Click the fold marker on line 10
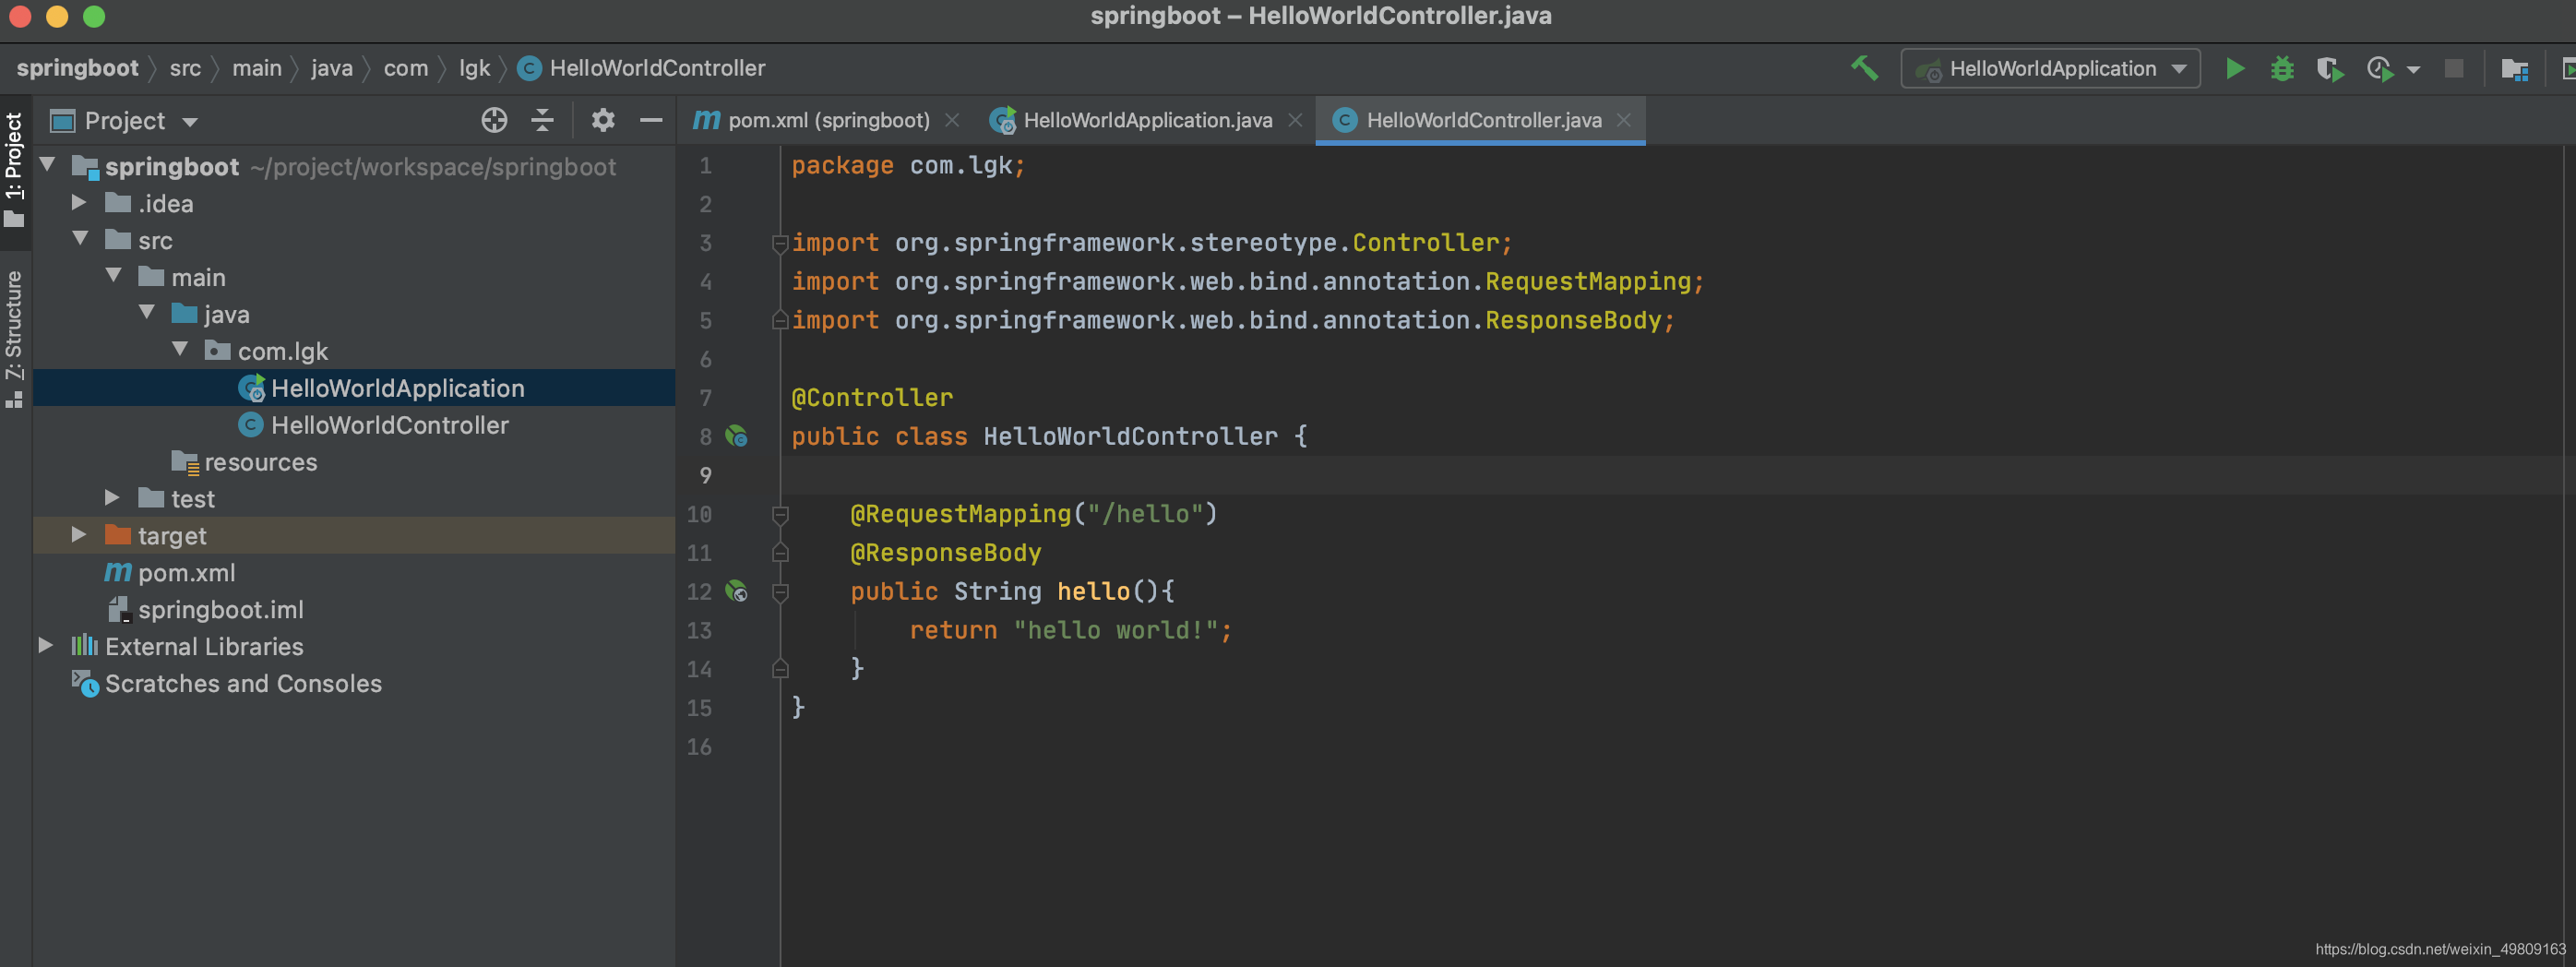Screen dimensions: 2576x967 point(780,515)
